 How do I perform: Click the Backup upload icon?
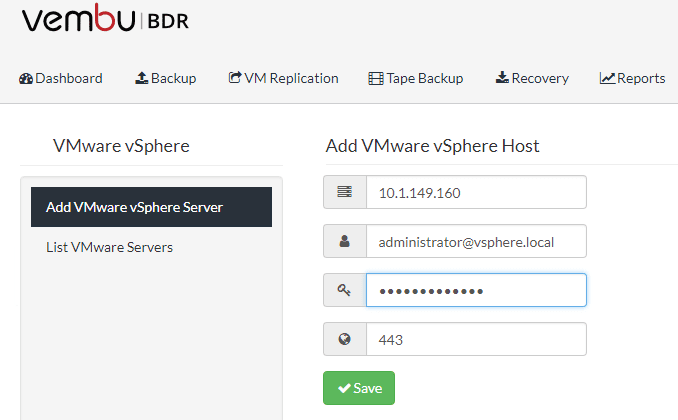click(142, 78)
